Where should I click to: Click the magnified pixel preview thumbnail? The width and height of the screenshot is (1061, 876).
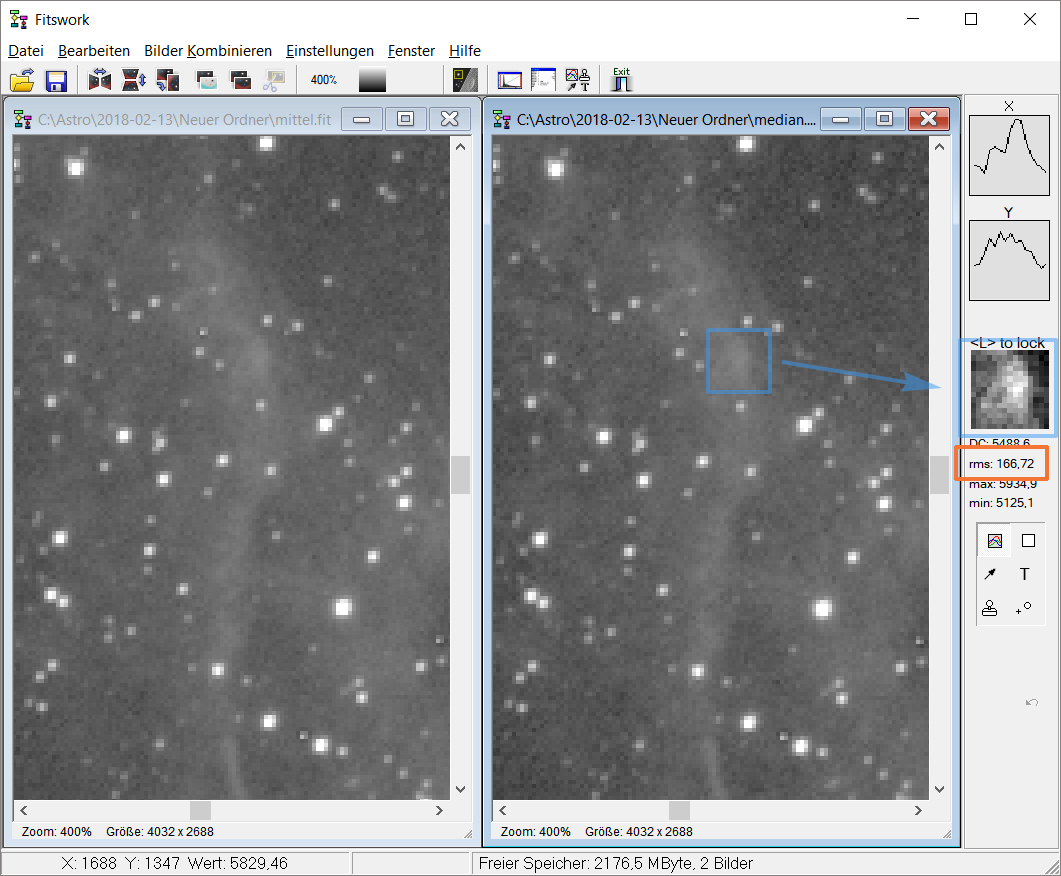tap(1007, 387)
